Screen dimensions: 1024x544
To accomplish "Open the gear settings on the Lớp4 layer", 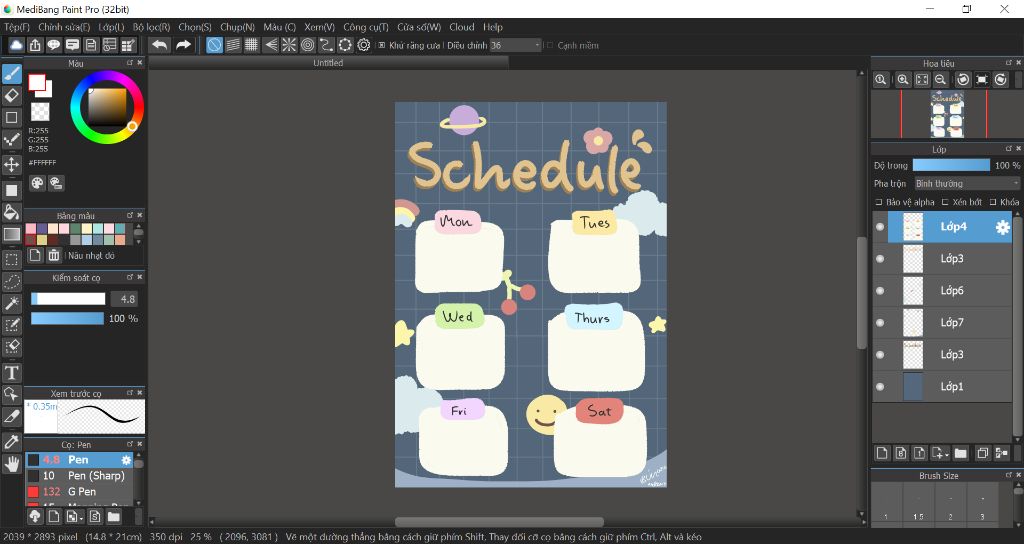I will point(1002,227).
